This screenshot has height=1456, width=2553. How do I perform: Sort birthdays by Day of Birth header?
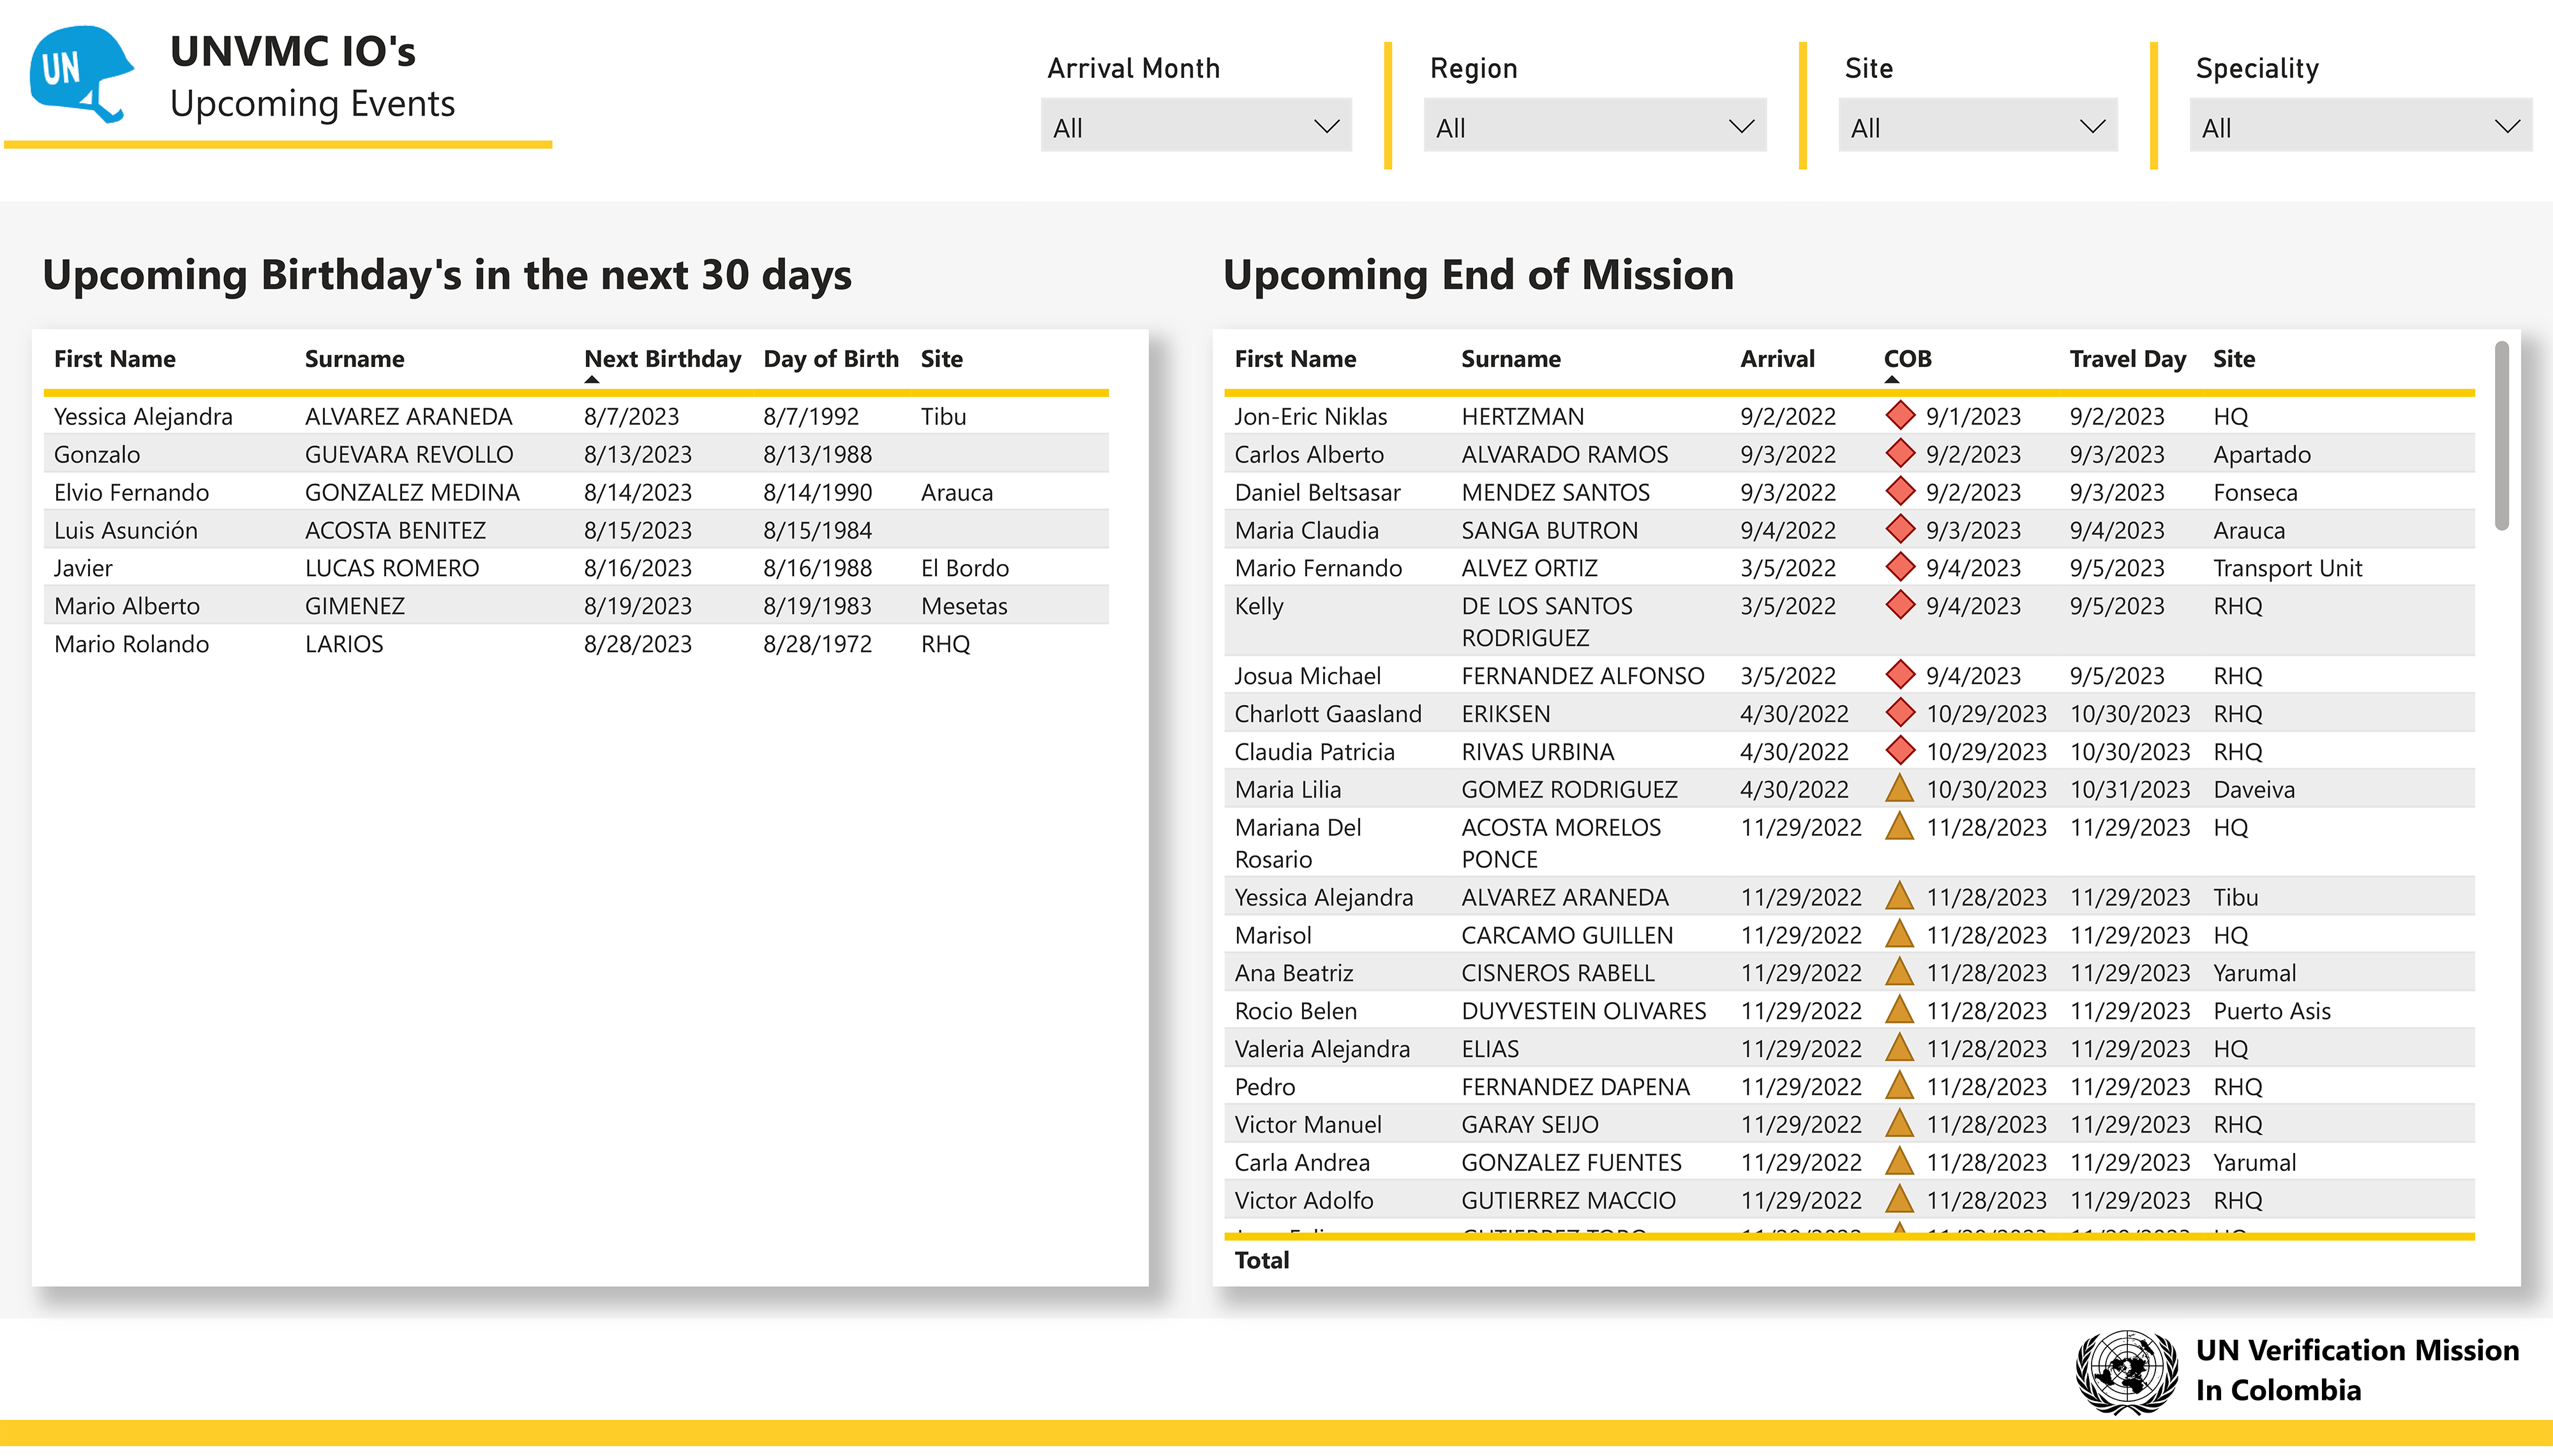click(x=831, y=359)
